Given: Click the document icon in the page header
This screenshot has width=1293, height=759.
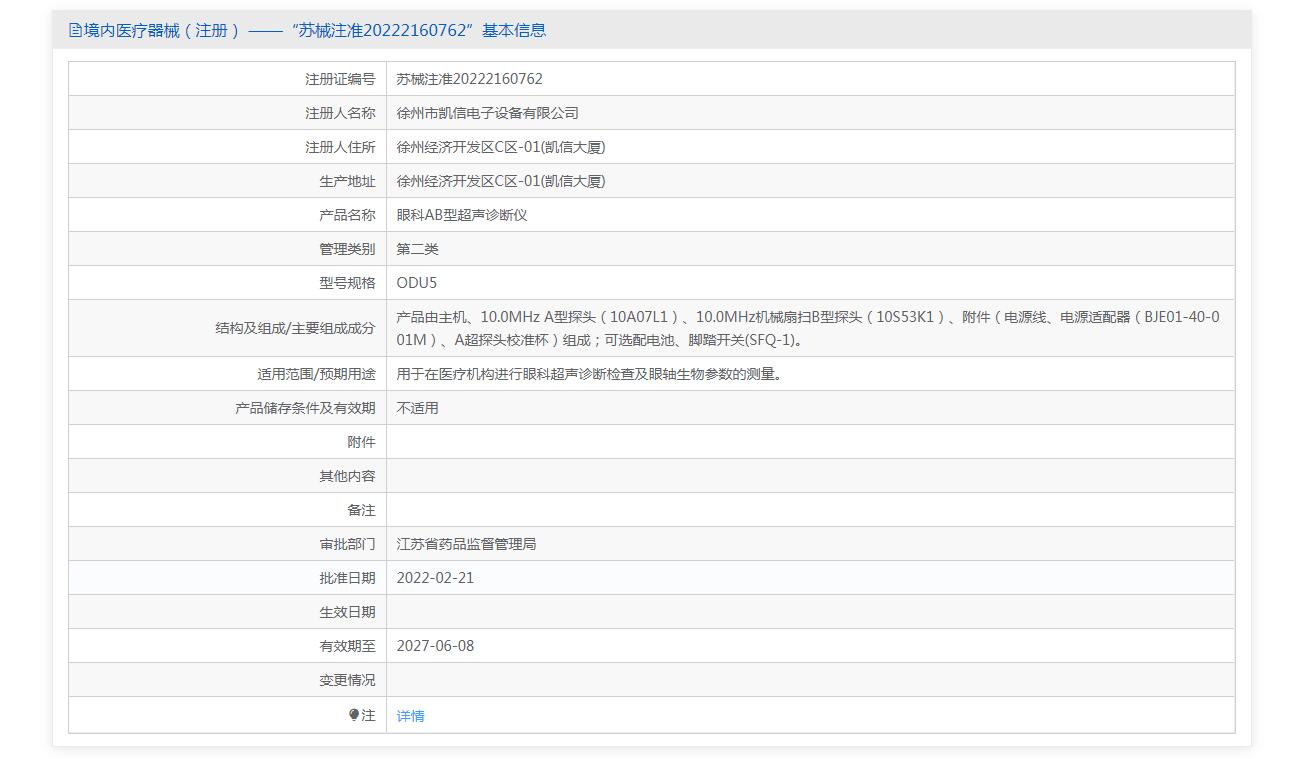Looking at the screenshot, I should 75,30.
